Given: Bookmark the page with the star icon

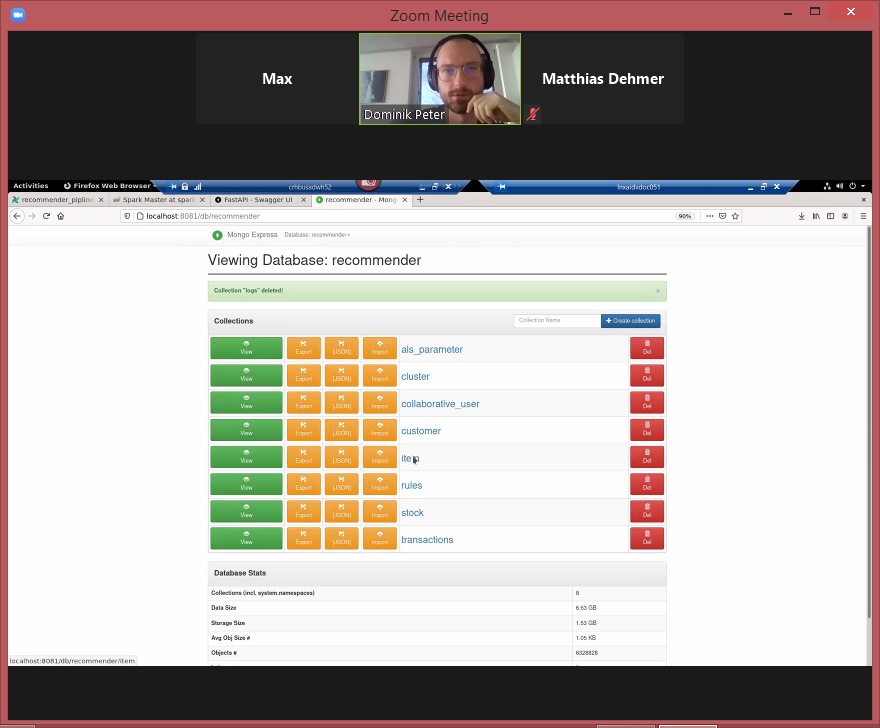Looking at the screenshot, I should (x=735, y=216).
